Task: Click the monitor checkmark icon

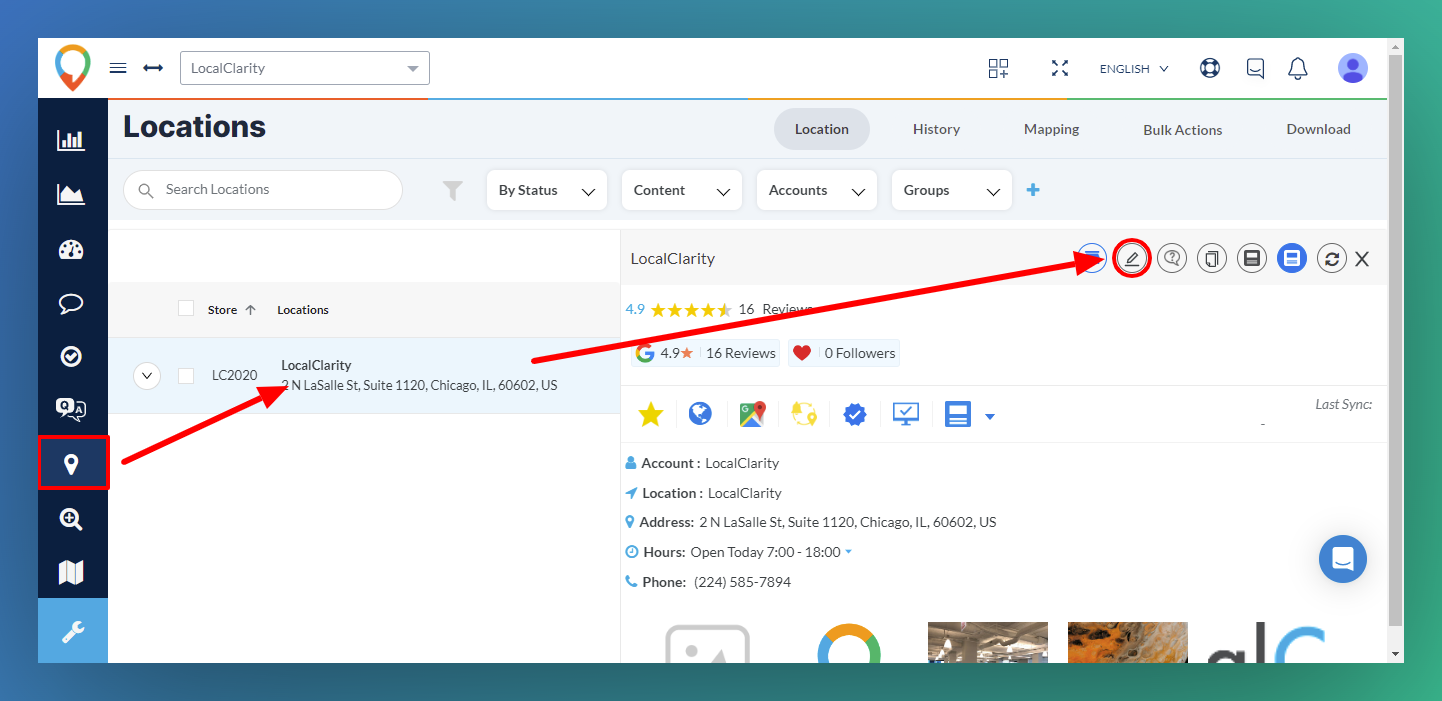Action: click(x=906, y=414)
